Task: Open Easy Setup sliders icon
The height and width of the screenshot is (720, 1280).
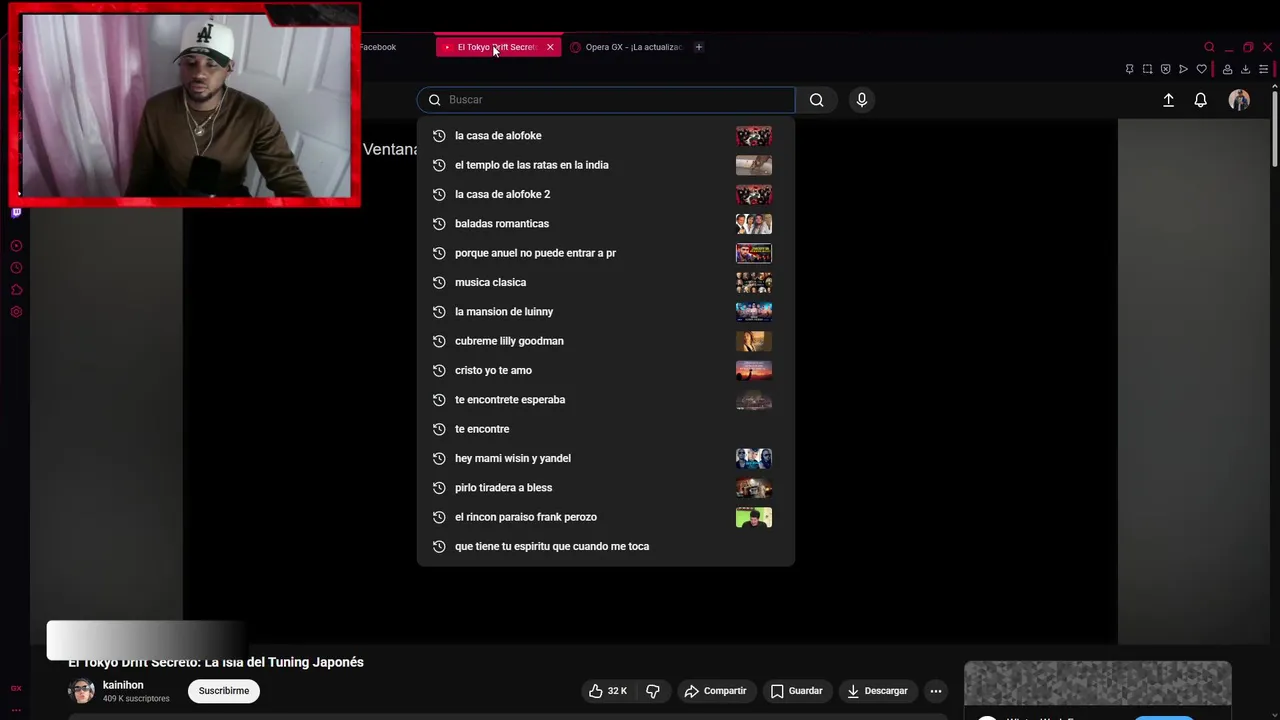Action: 1263,69
